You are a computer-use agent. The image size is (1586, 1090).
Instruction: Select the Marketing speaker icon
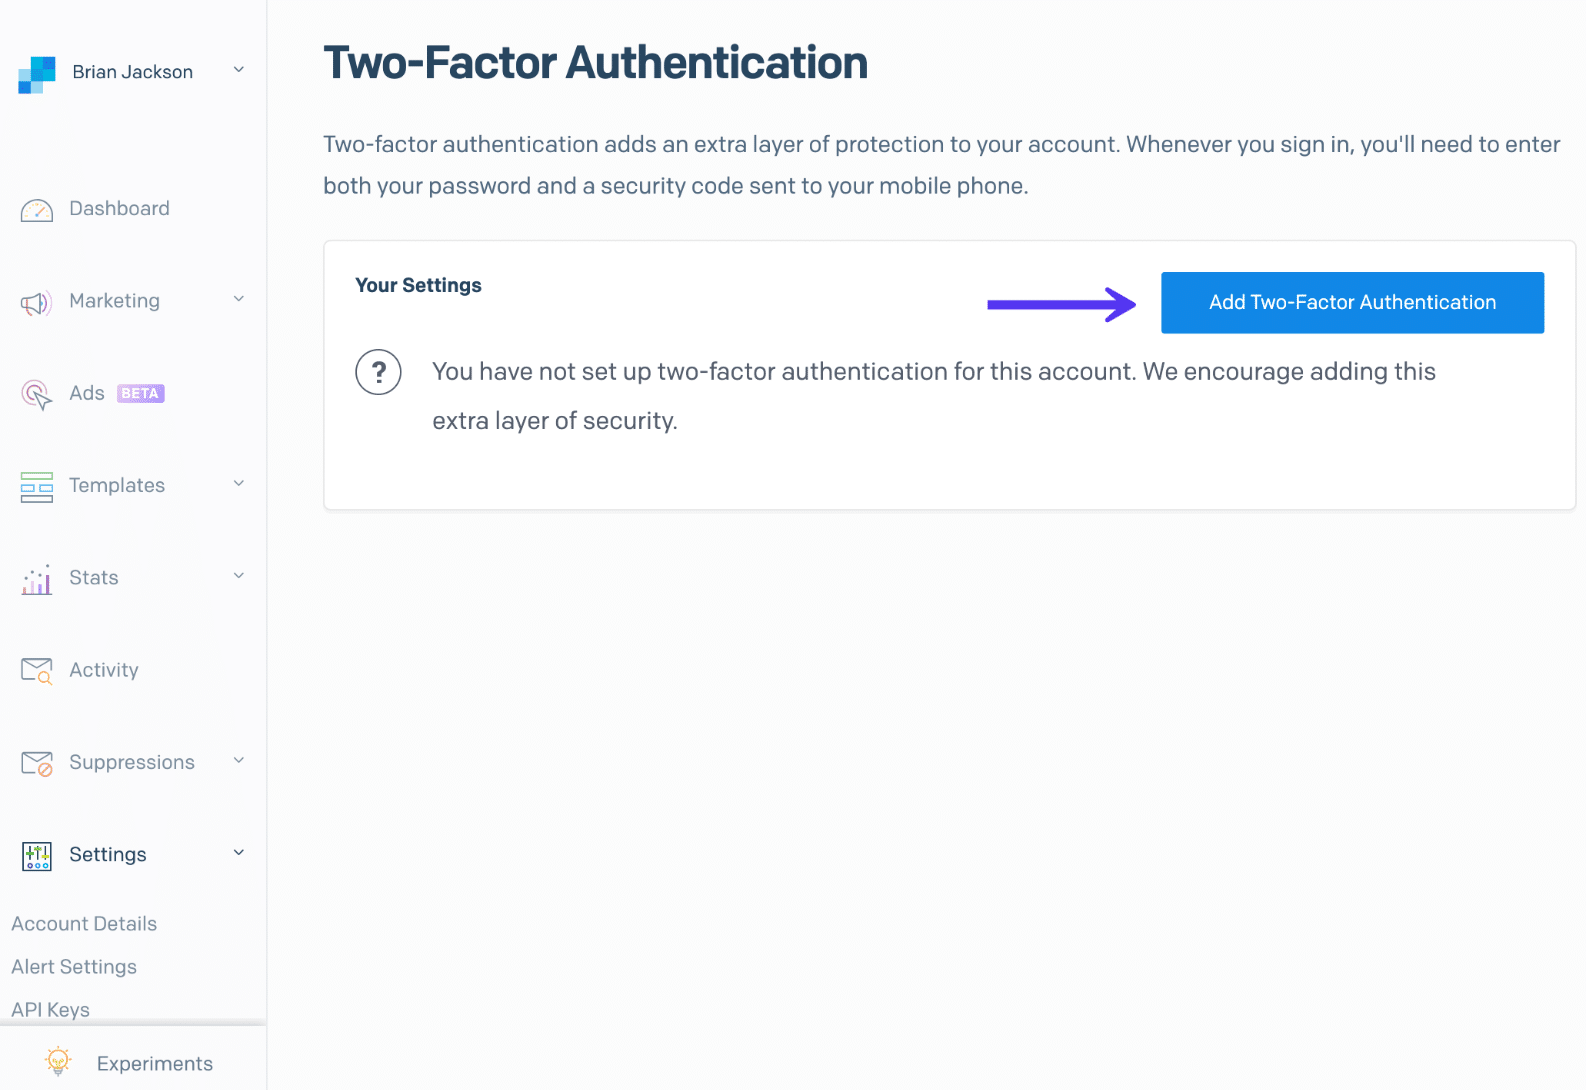click(x=36, y=302)
